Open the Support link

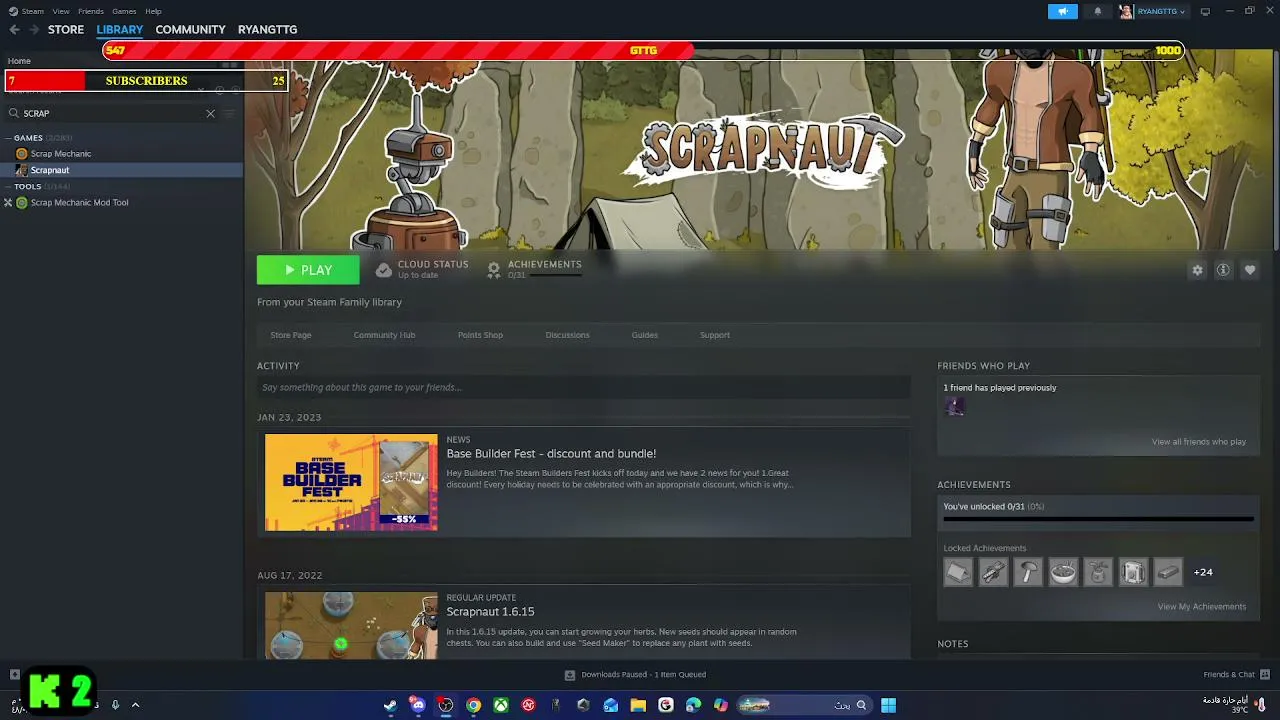click(715, 335)
